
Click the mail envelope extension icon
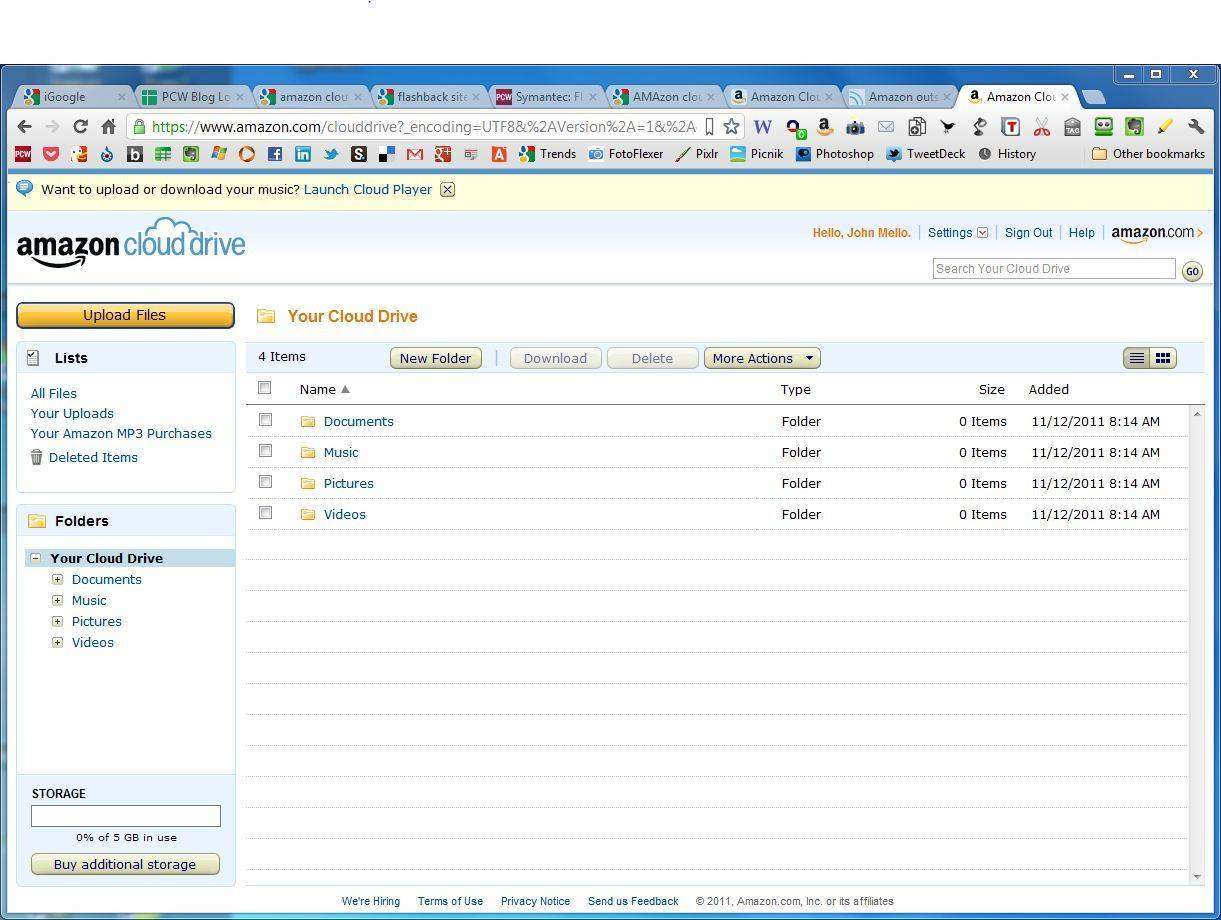tap(886, 127)
